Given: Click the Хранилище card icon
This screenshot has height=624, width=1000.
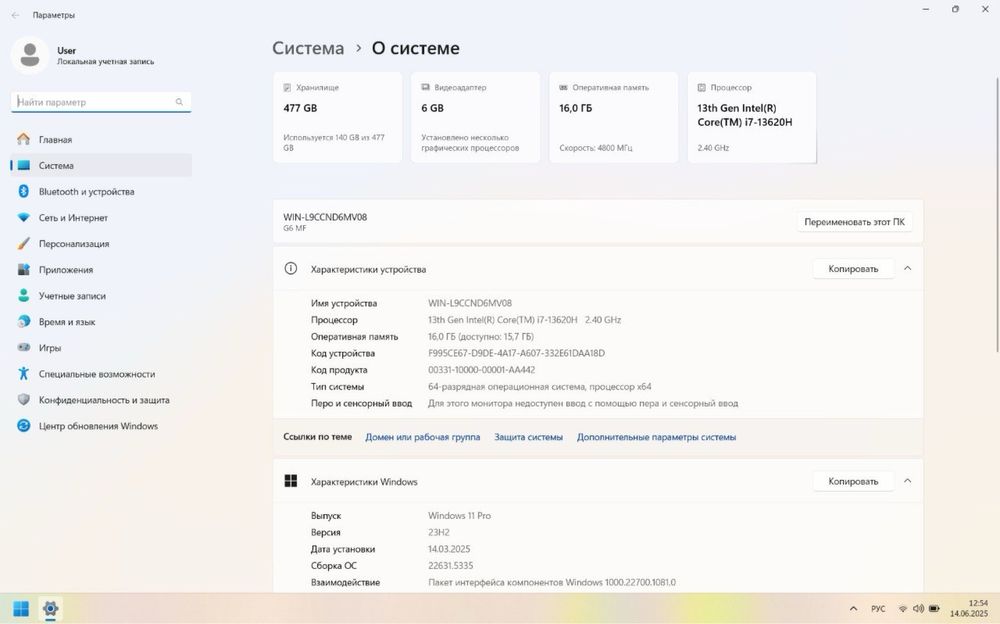Looking at the screenshot, I should (287, 87).
